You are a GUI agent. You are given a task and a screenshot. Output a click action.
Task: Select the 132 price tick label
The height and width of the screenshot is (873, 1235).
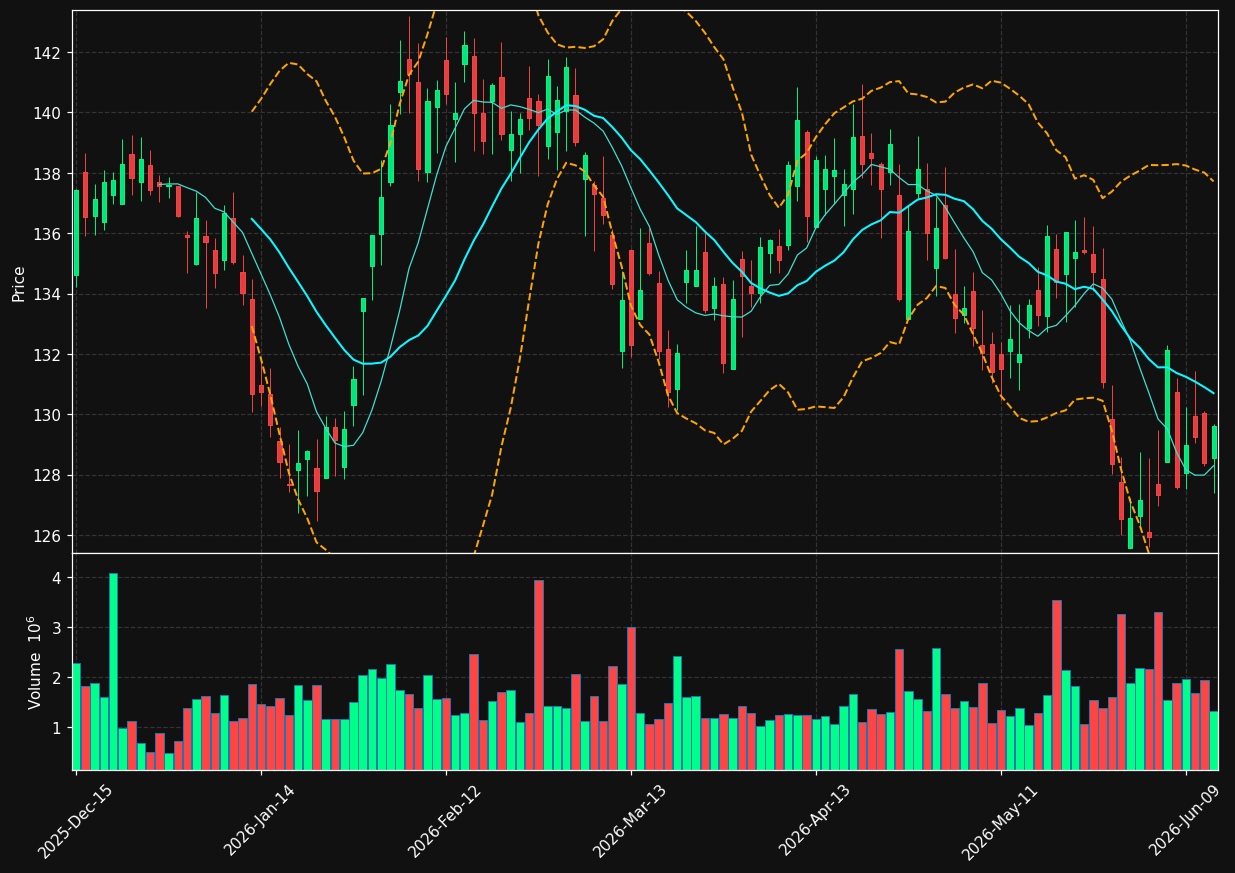46,355
